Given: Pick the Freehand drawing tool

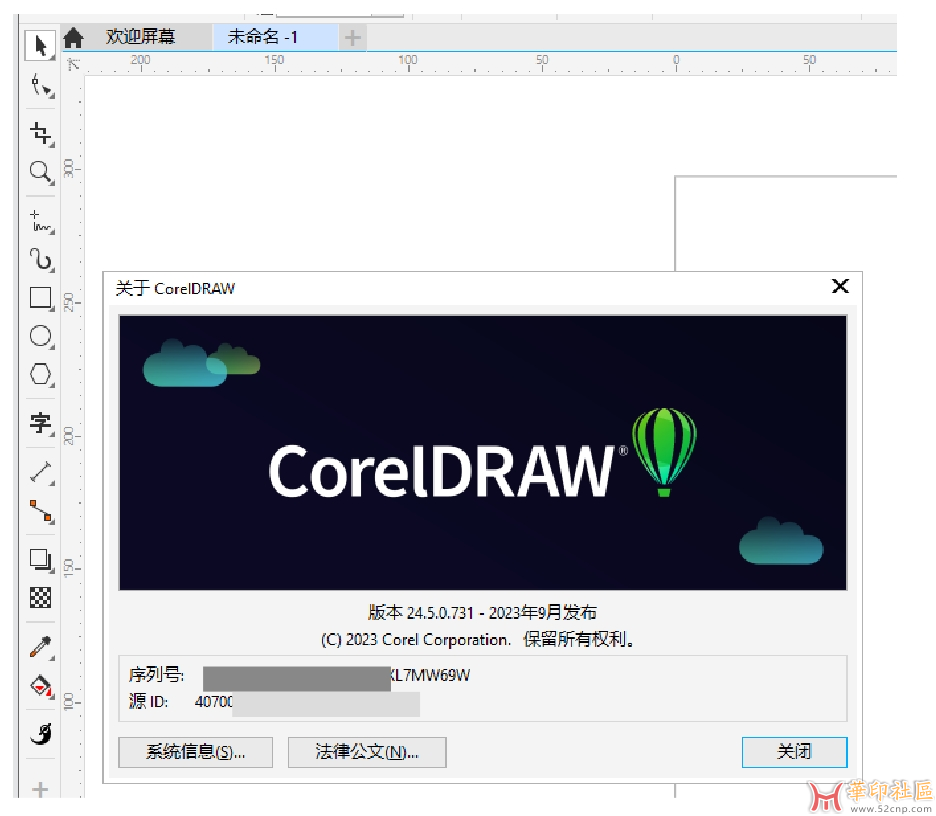Looking at the screenshot, I should [x=40, y=221].
